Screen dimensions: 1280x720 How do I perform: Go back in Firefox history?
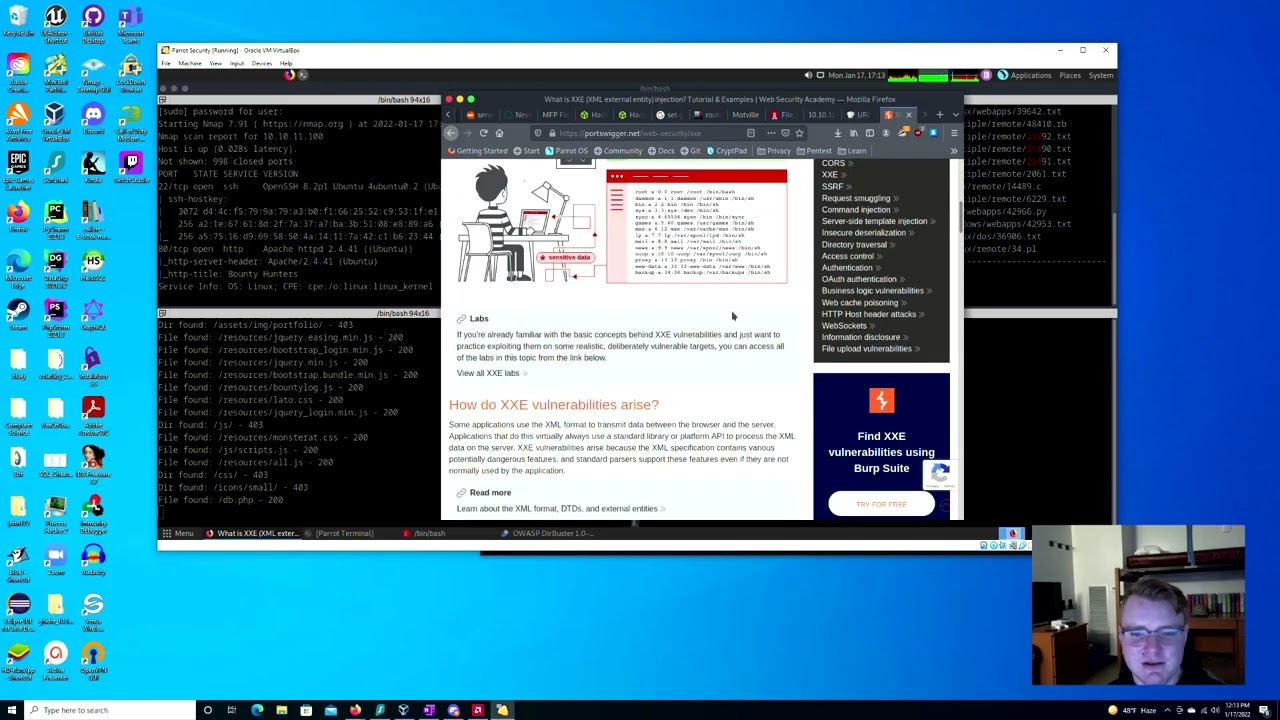pyautogui.click(x=451, y=133)
